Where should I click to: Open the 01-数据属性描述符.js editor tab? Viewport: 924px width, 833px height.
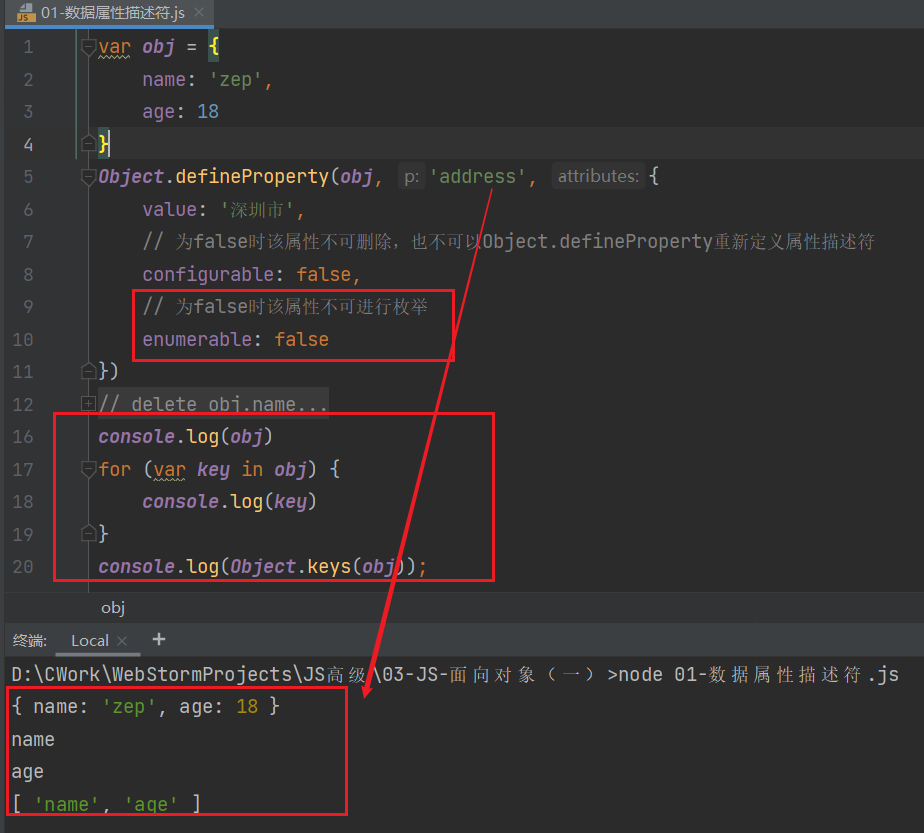click(110, 12)
